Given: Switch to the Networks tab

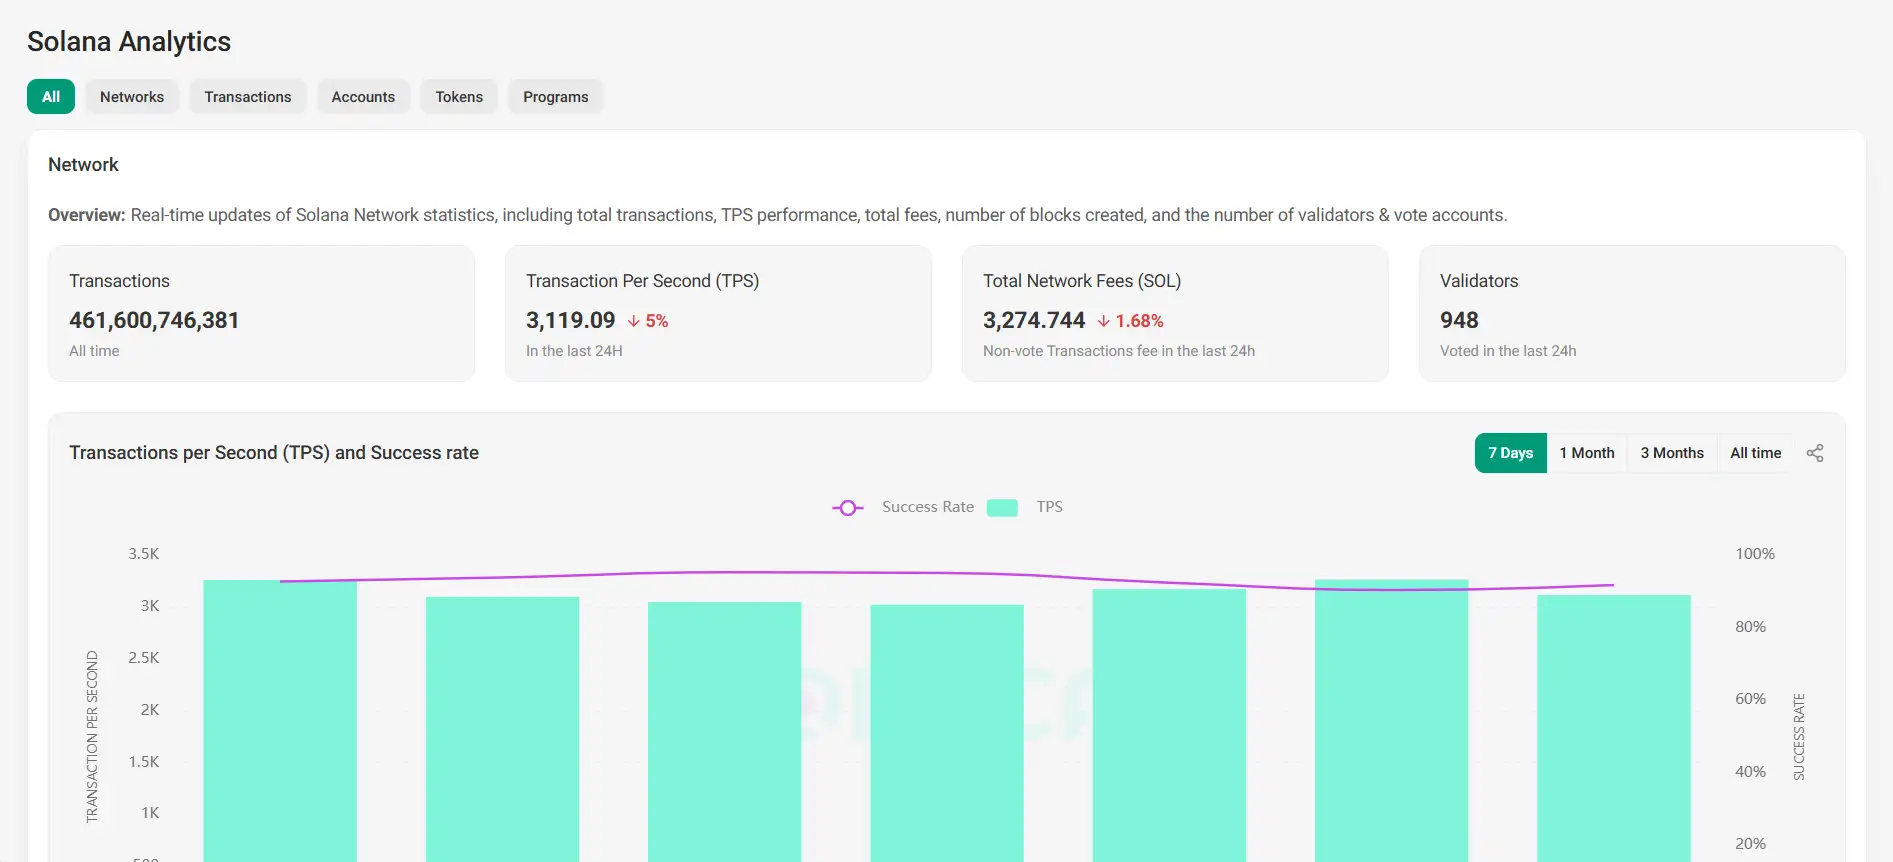Looking at the screenshot, I should pos(132,97).
